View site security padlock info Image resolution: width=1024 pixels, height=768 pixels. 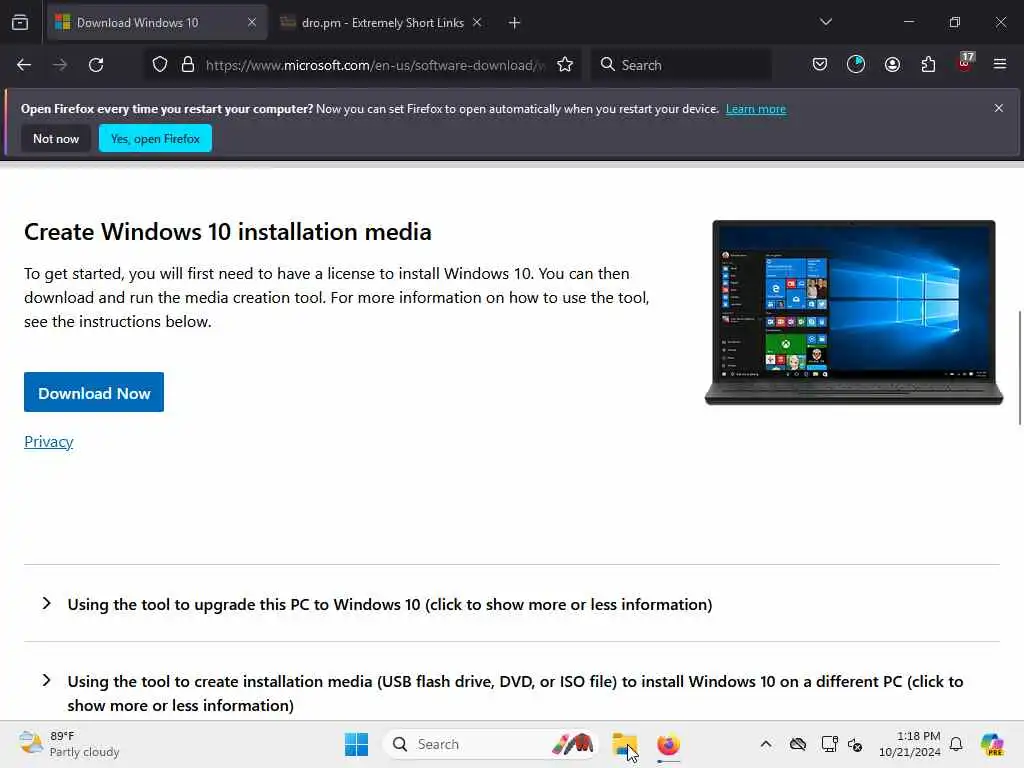pos(188,65)
